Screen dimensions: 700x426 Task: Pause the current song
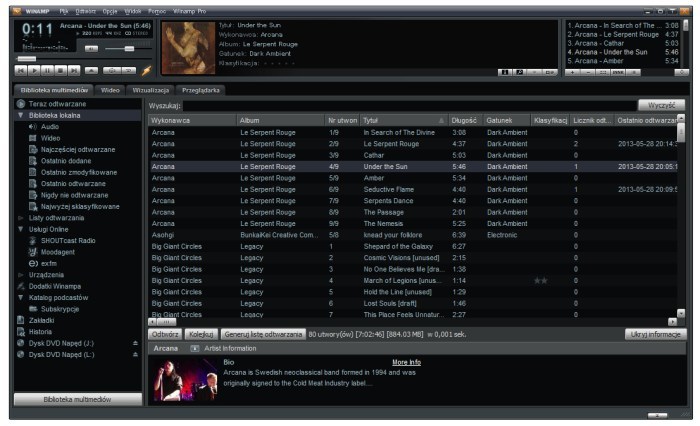click(47, 71)
